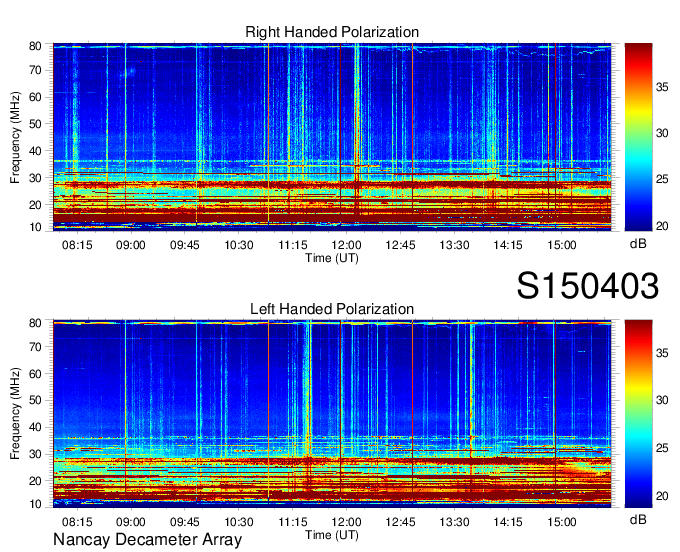Click the 15:00 tick on bottom plot

click(562, 522)
